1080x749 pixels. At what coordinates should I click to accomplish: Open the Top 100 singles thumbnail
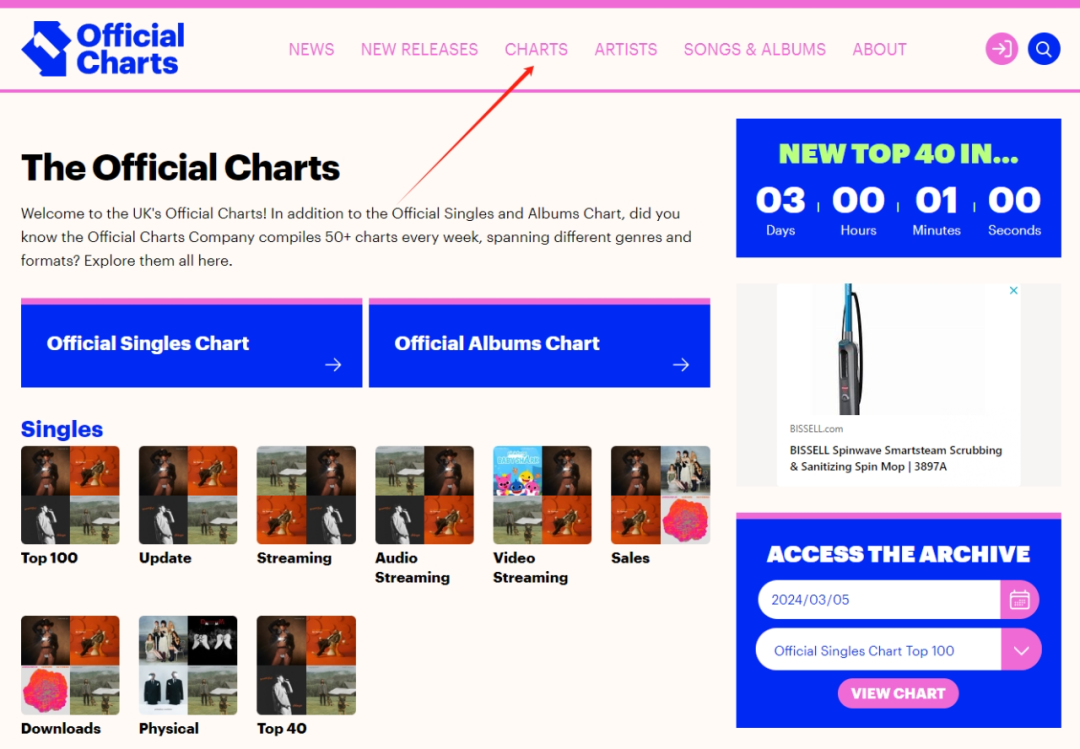[70, 495]
